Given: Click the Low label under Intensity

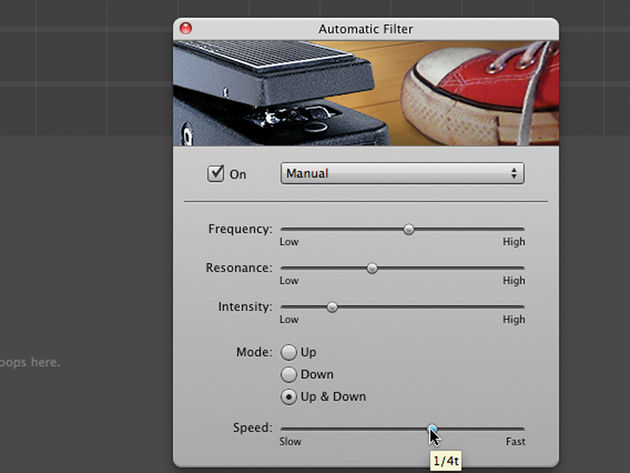Looking at the screenshot, I should coord(289,319).
